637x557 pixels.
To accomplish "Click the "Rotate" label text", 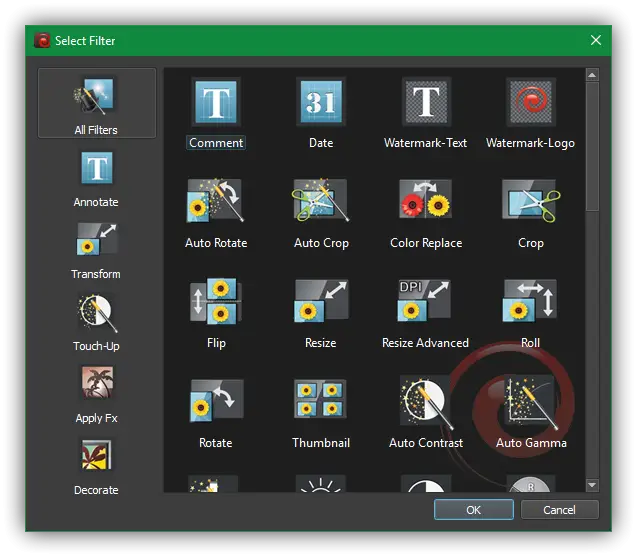I will click(215, 442).
